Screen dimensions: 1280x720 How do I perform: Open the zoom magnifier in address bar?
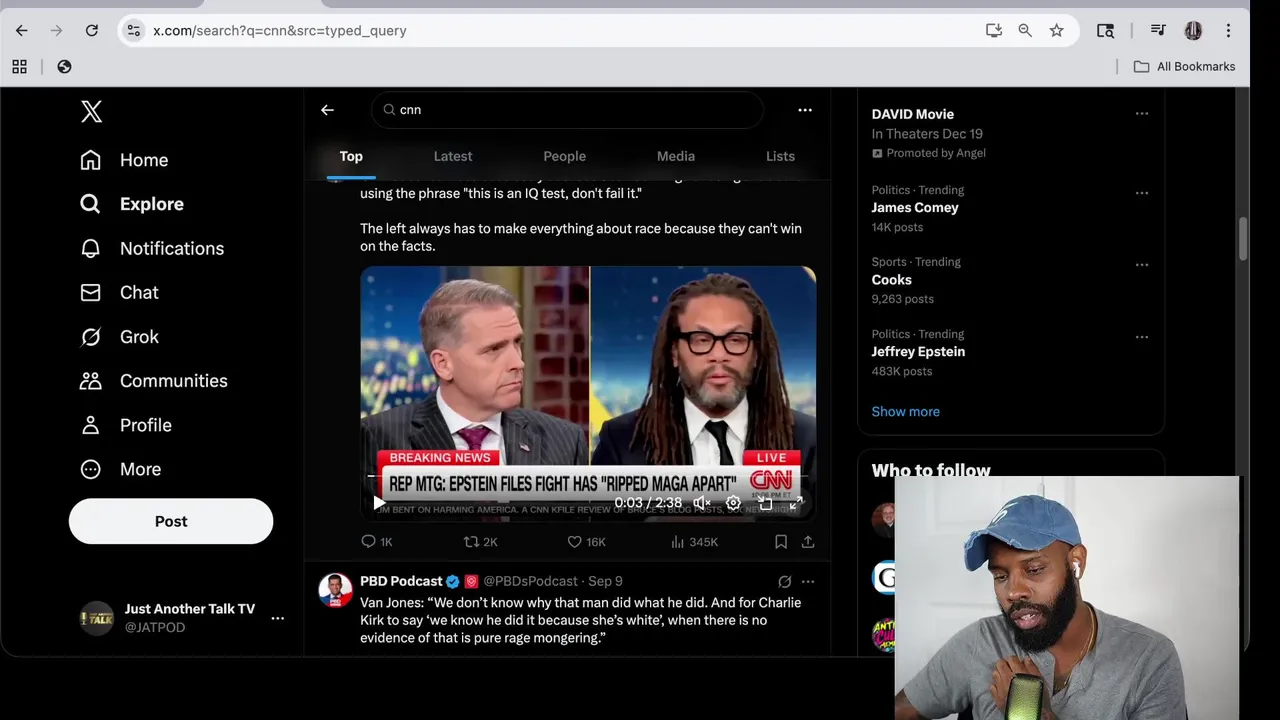click(x=1025, y=31)
